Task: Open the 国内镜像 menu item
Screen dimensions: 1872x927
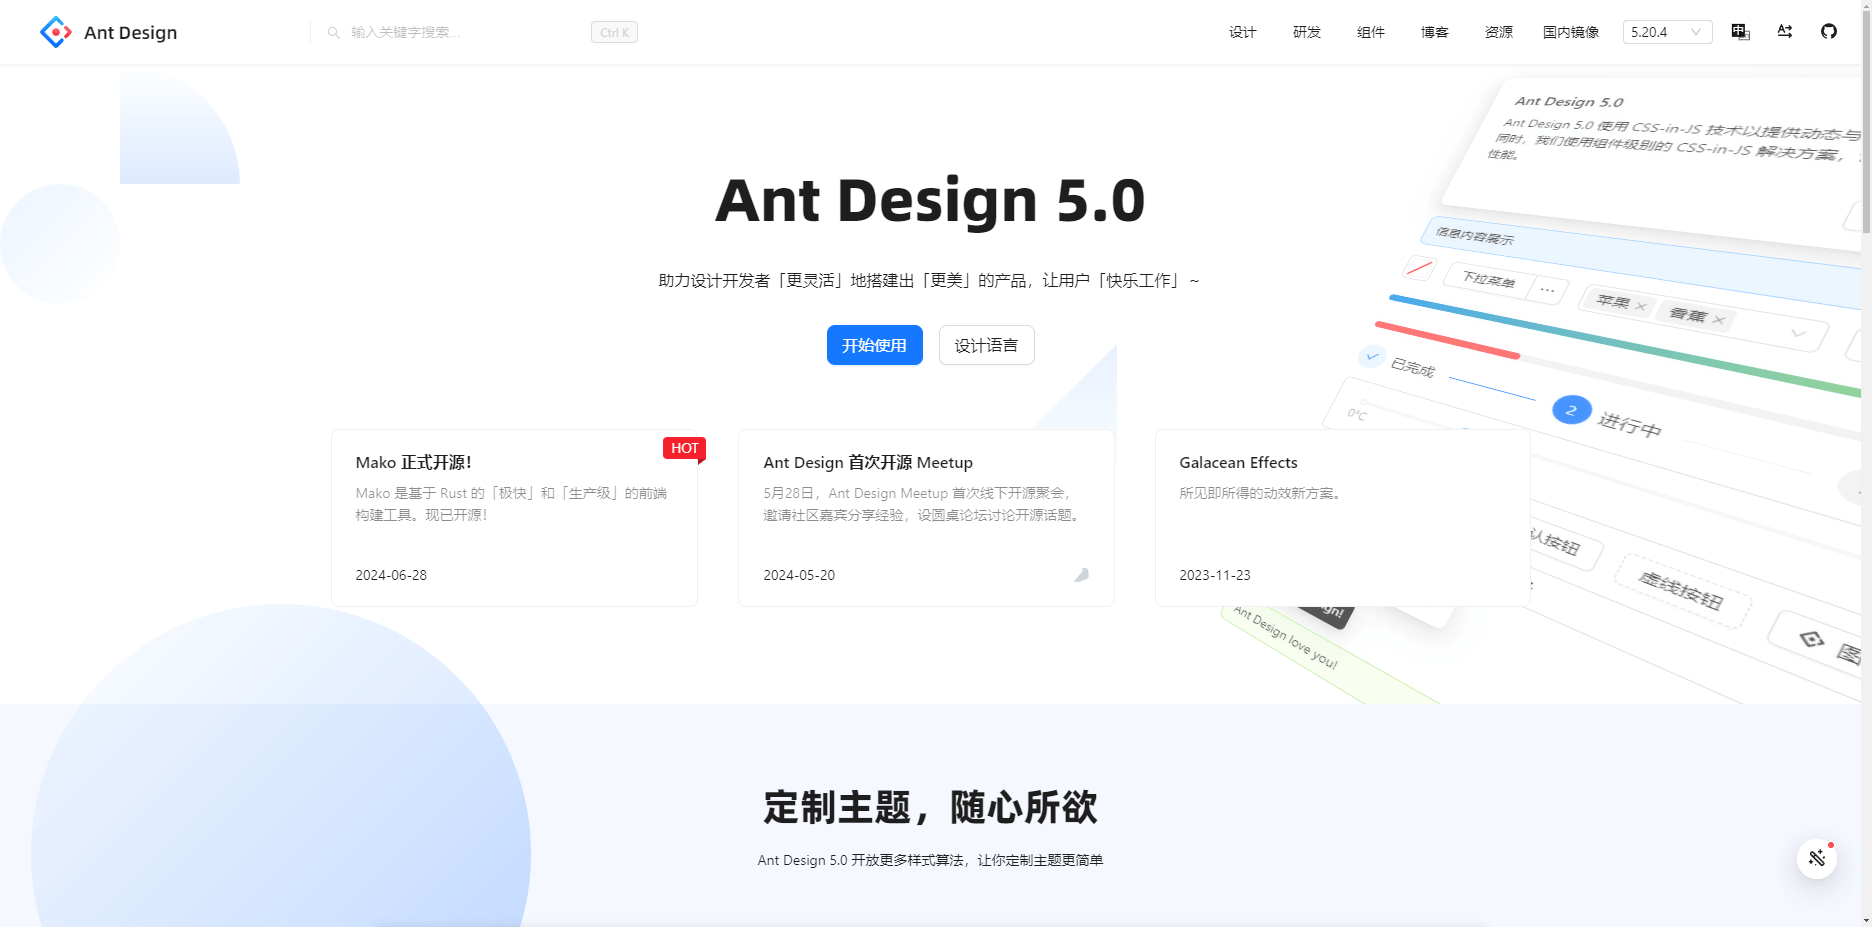Action: (x=1571, y=32)
